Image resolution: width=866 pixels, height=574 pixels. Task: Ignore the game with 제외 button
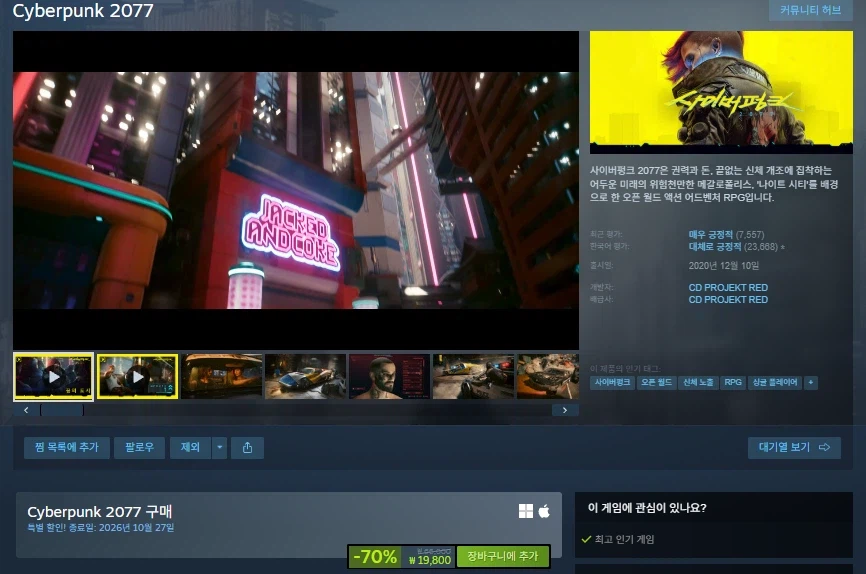[x=190, y=447]
